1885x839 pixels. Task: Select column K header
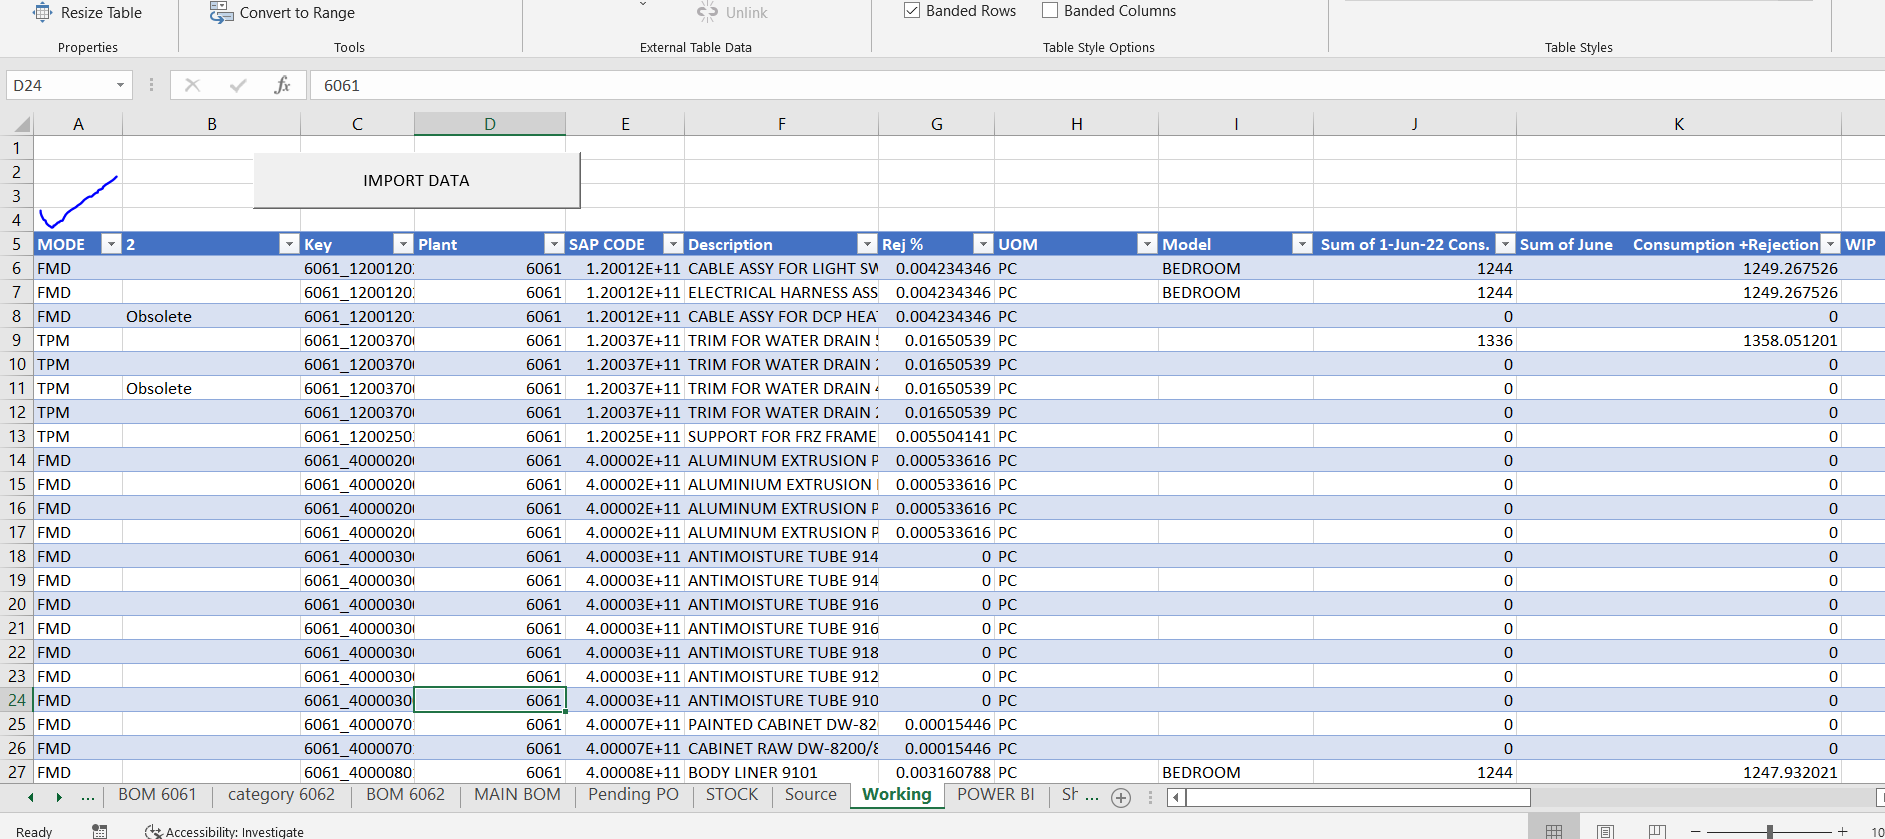click(1679, 124)
